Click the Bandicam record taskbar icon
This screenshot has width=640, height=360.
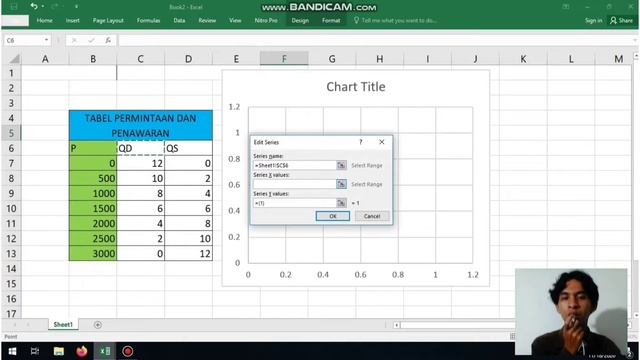point(128,351)
